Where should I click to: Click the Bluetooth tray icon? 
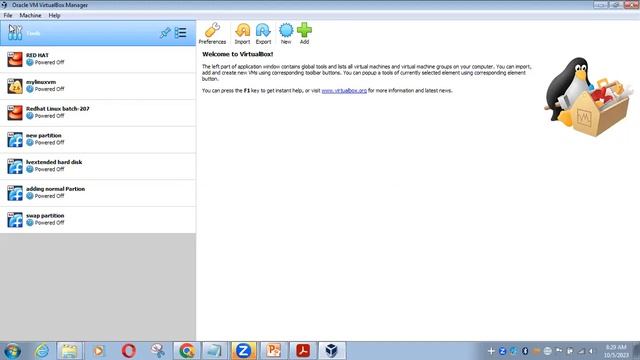click(525, 351)
